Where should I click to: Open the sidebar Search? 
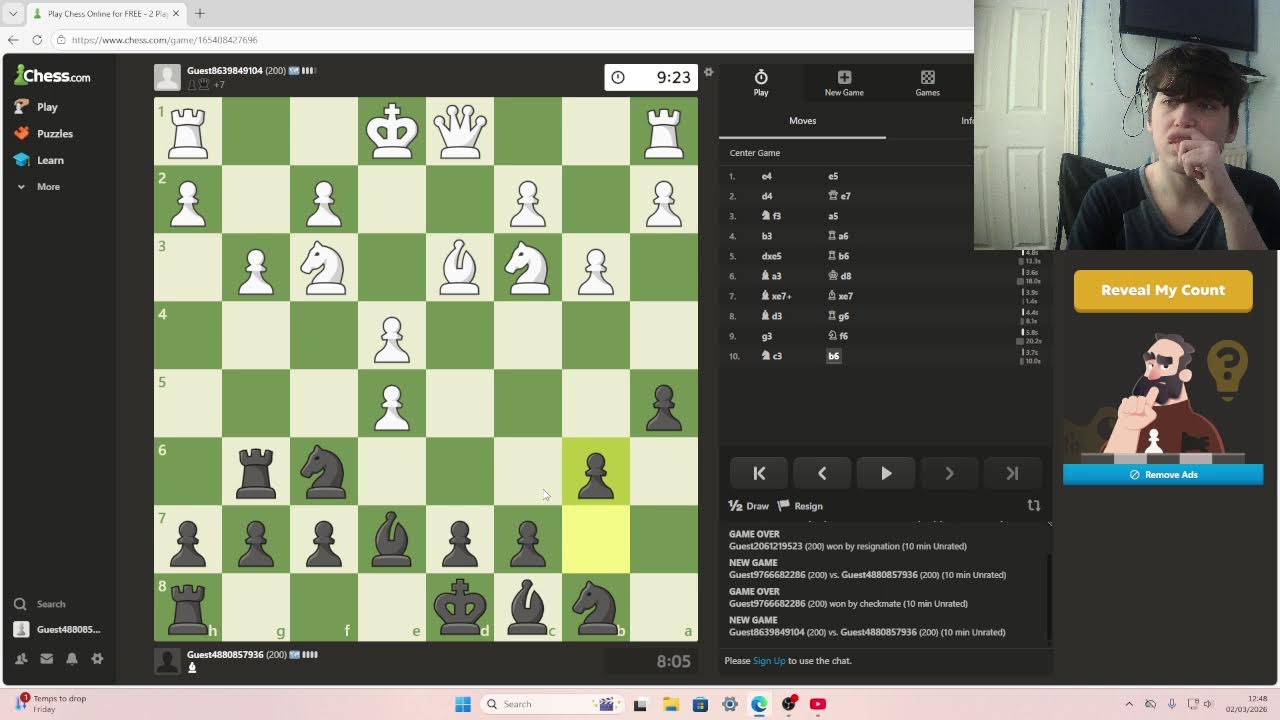(x=41, y=604)
